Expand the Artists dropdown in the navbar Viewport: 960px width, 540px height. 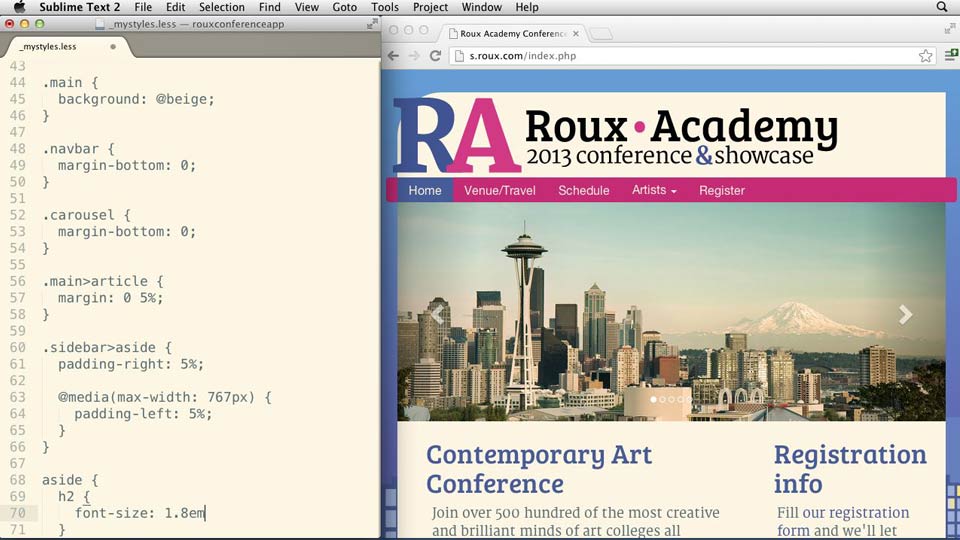(654, 190)
